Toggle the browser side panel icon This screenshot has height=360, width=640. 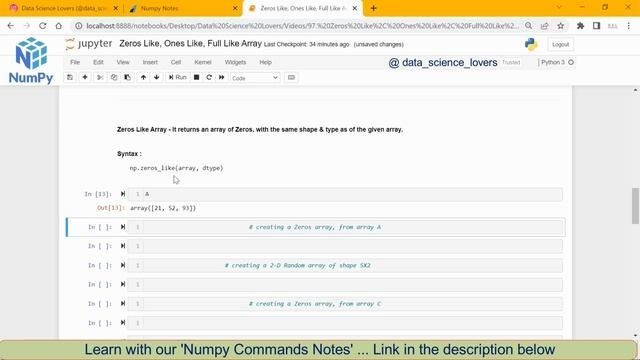click(596, 26)
